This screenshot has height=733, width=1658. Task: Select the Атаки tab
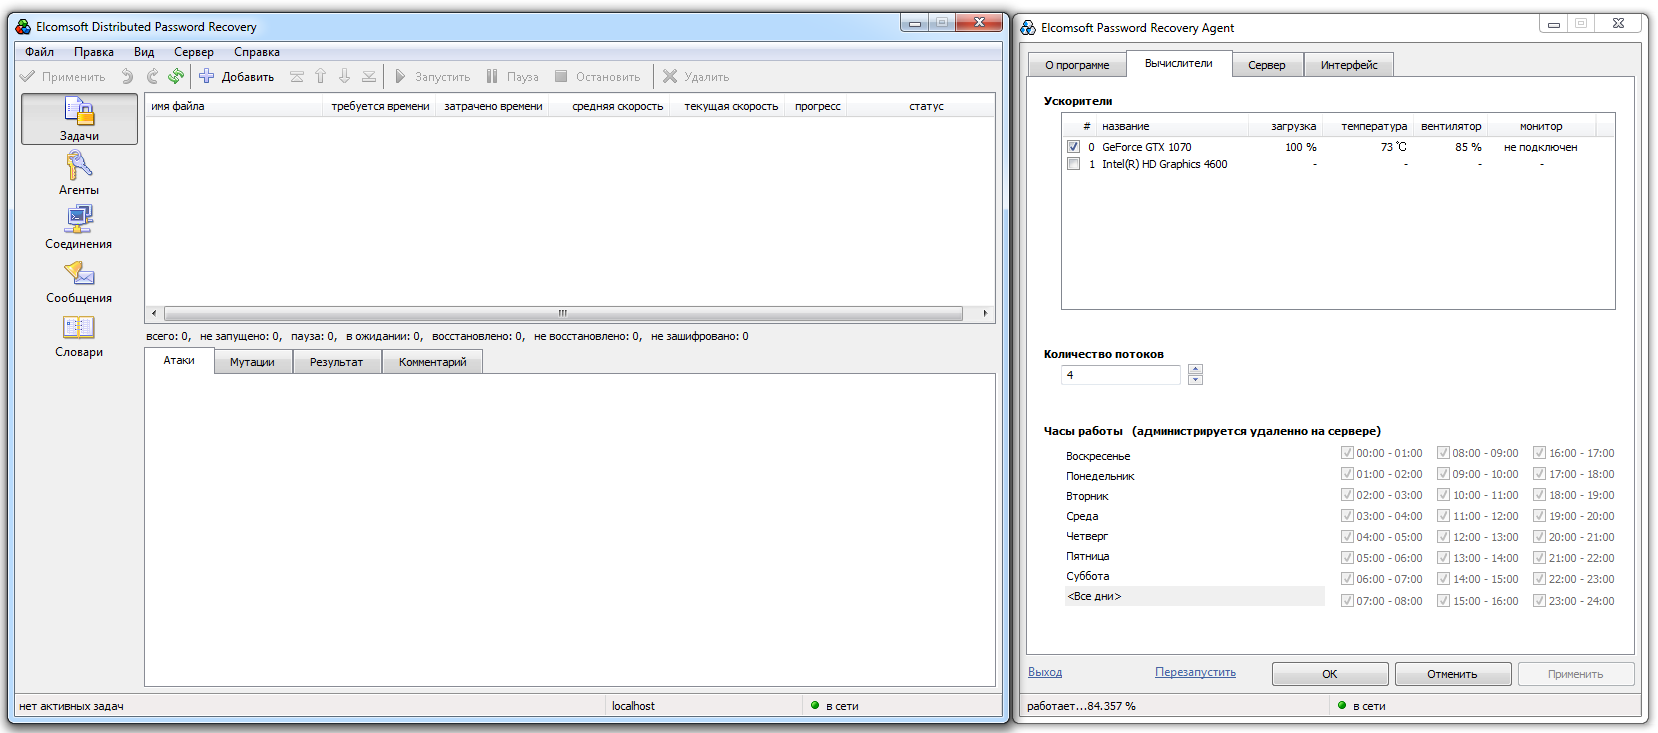click(x=179, y=360)
